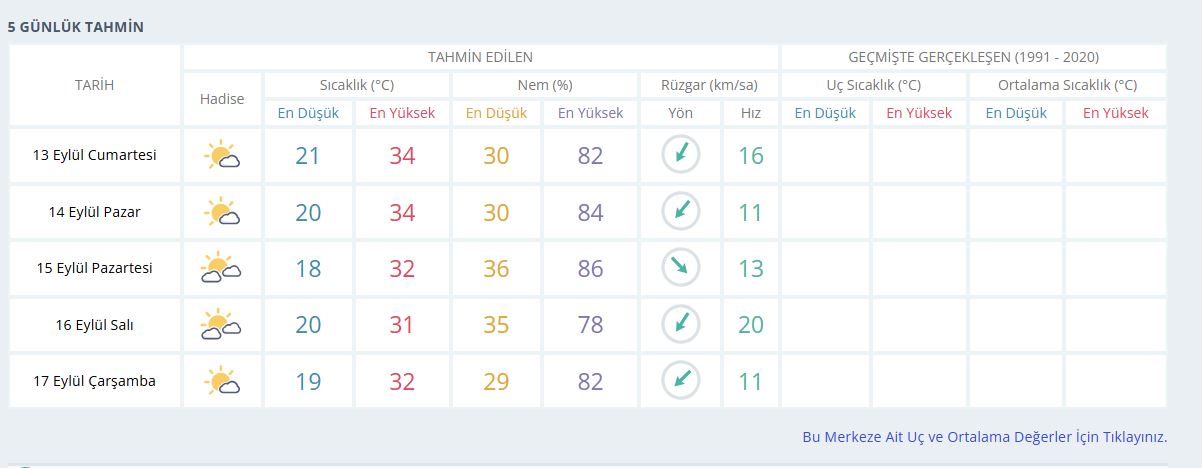Click the wind direction icon for 14 Eylül
Image resolution: width=1202 pixels, height=468 pixels.
(x=681, y=211)
